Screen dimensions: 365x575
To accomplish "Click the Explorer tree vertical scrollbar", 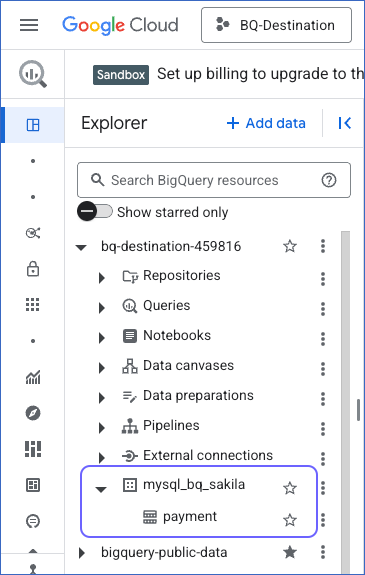I will (x=346, y=403).
